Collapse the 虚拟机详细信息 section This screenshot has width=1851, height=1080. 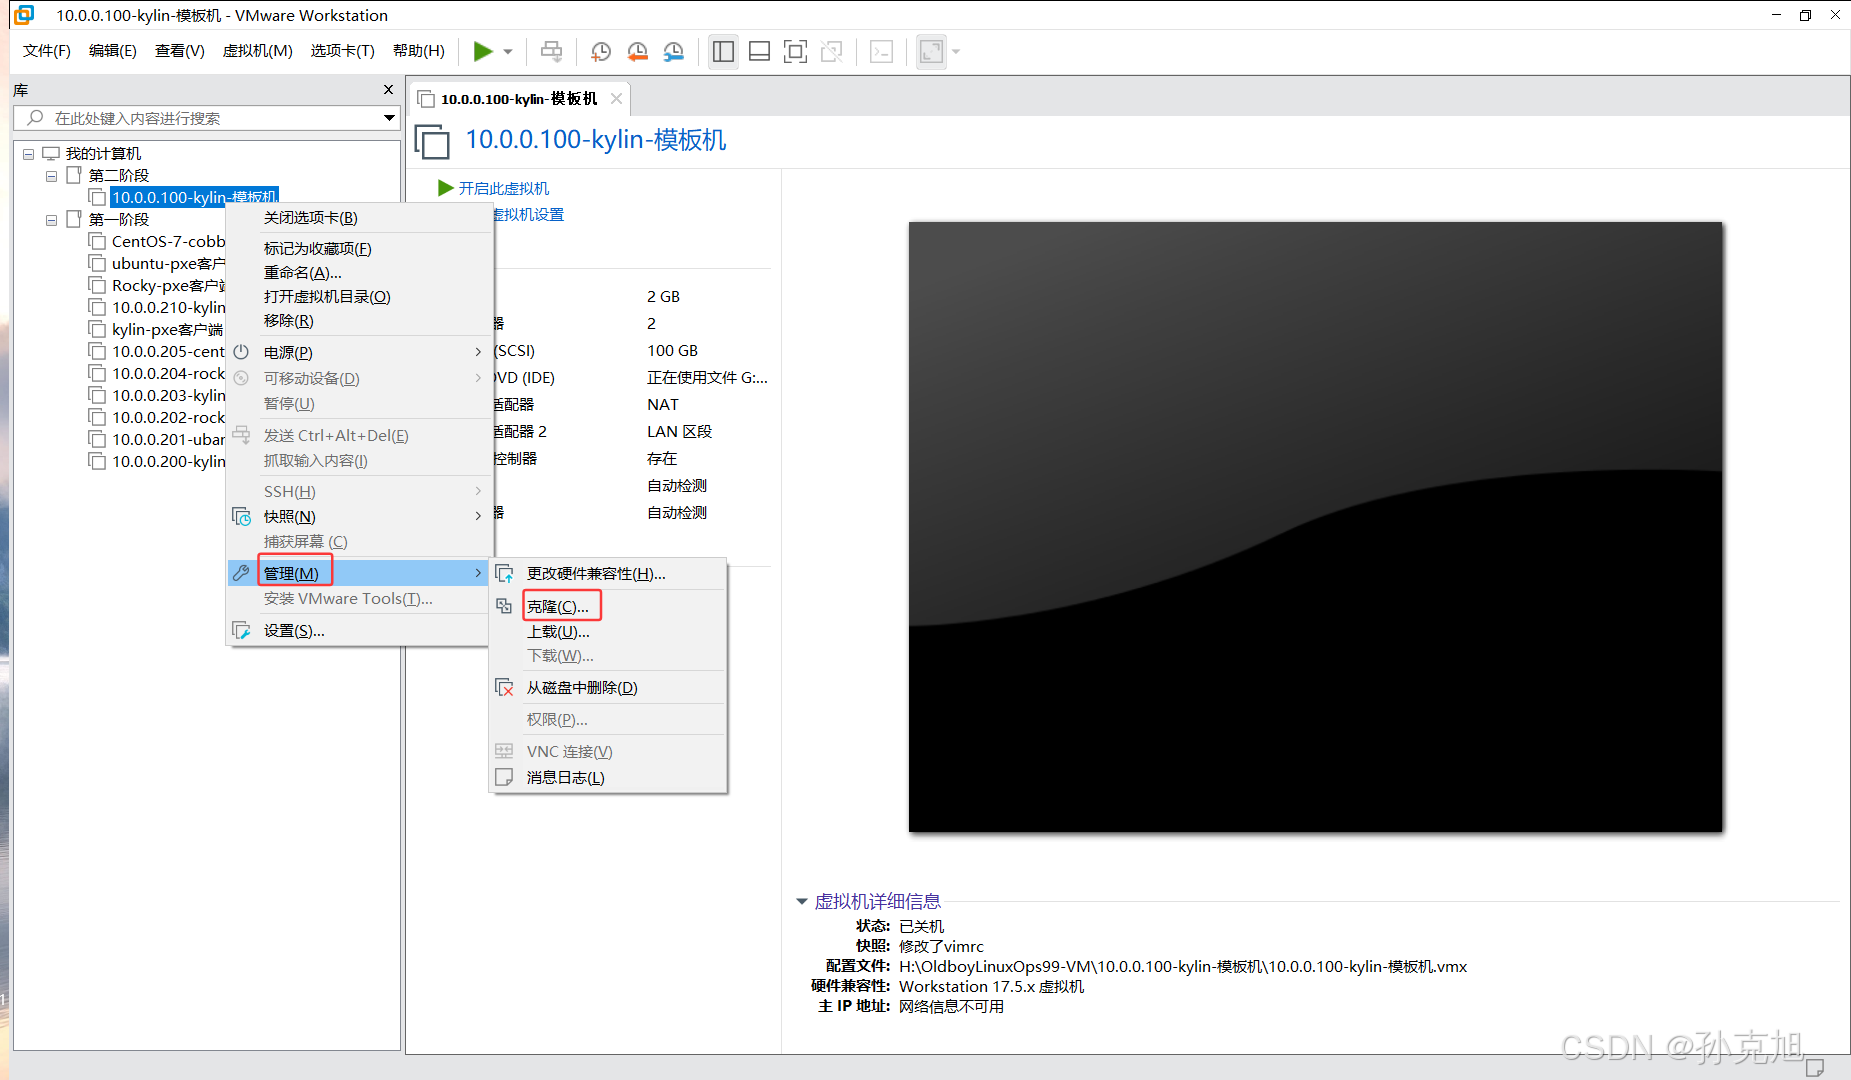click(801, 902)
